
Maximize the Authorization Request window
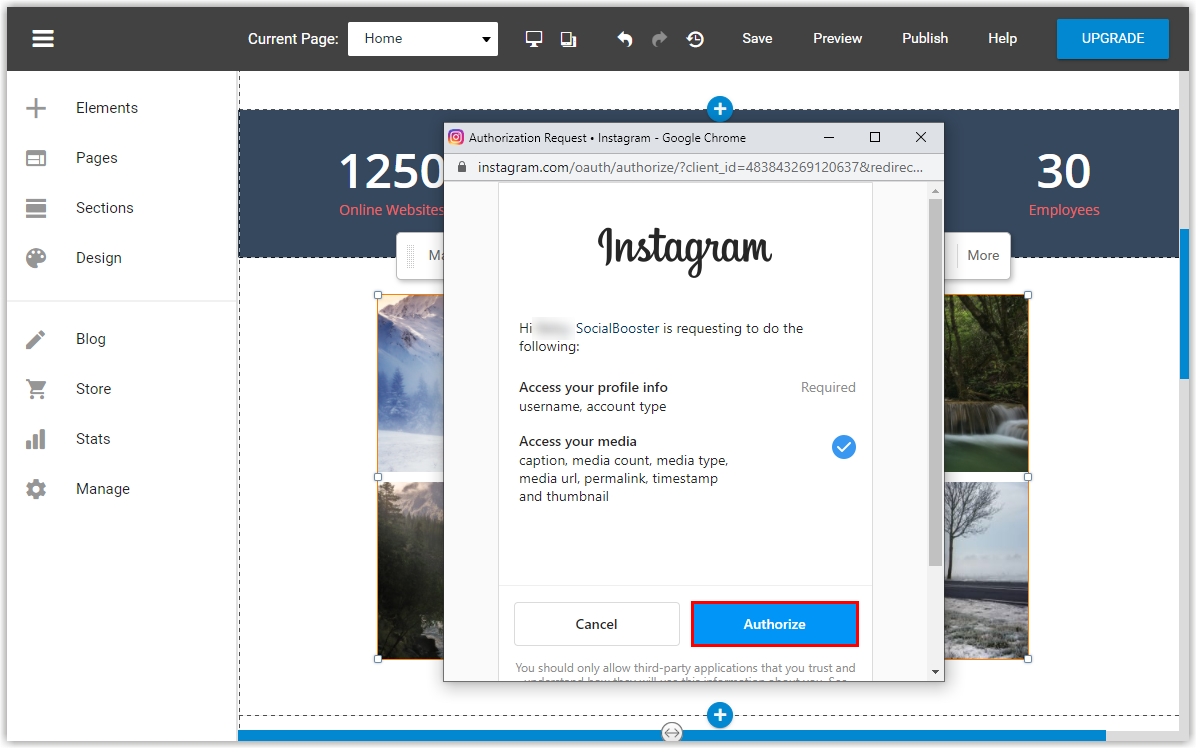[875, 137]
